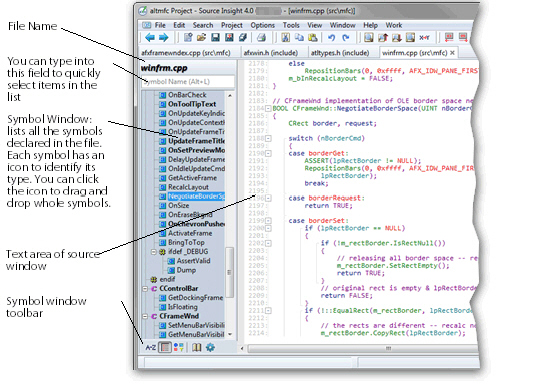This screenshot has width=539, height=390.
Task: Click the replace X-to-Y toolbar icon
Action: (424, 37)
